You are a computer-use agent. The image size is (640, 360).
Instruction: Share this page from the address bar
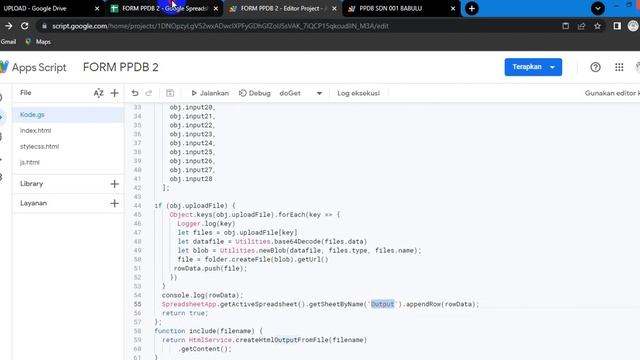point(582,26)
